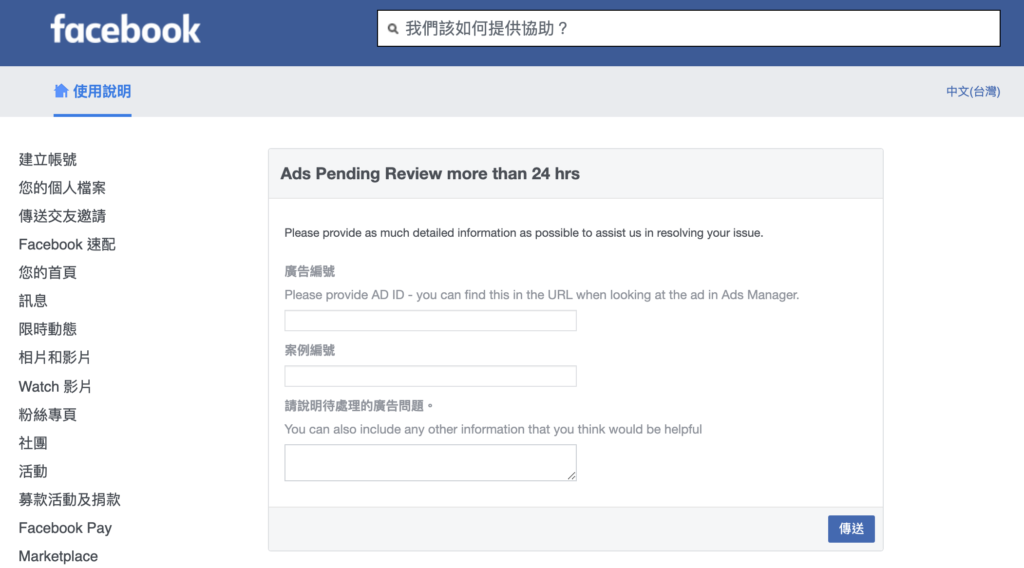
Task: Select 傳送交友邀請 sidebar link
Action: 62,216
